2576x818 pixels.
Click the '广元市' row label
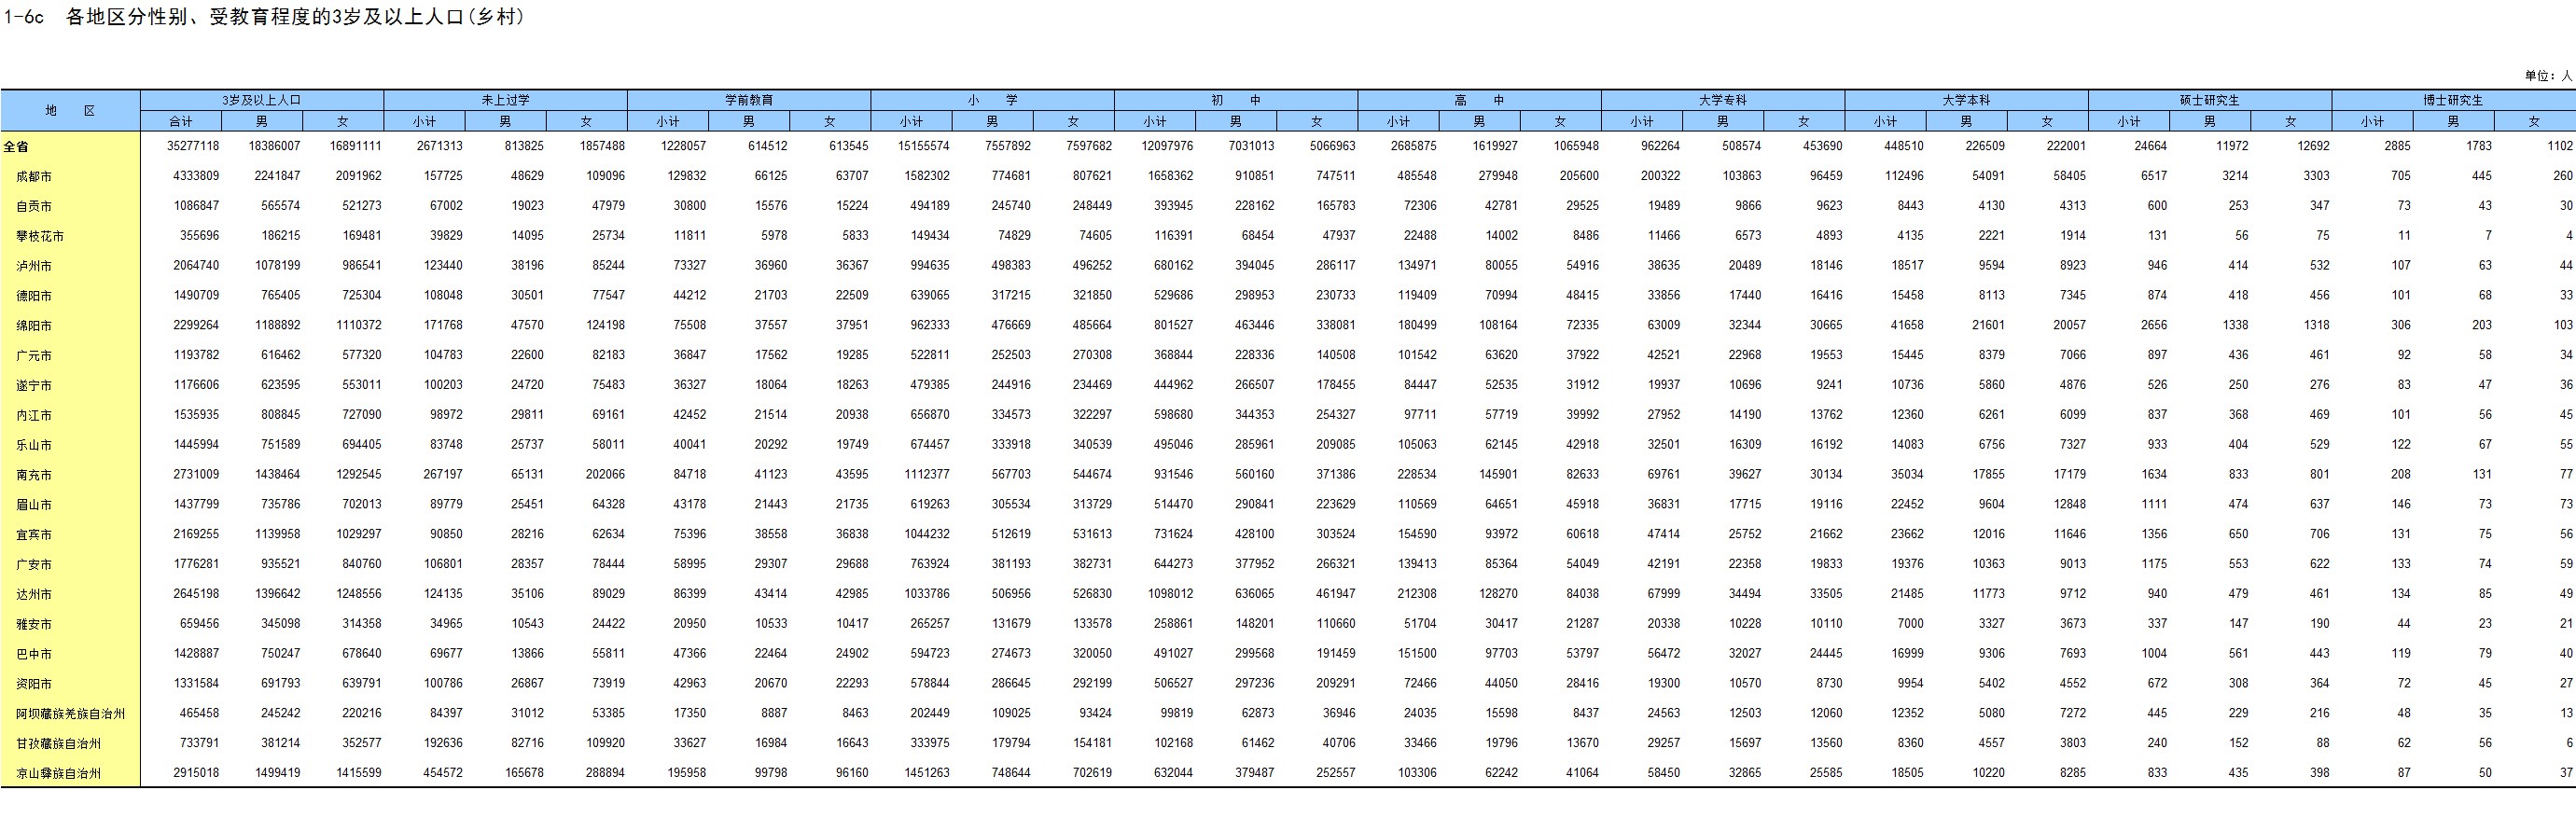[x=34, y=355]
